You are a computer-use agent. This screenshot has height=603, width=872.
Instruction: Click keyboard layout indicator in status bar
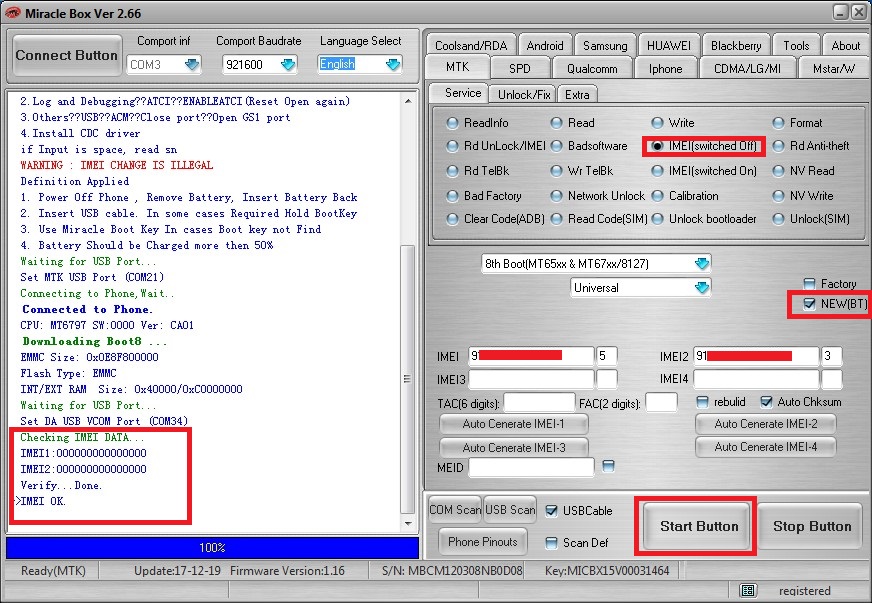tap(748, 590)
